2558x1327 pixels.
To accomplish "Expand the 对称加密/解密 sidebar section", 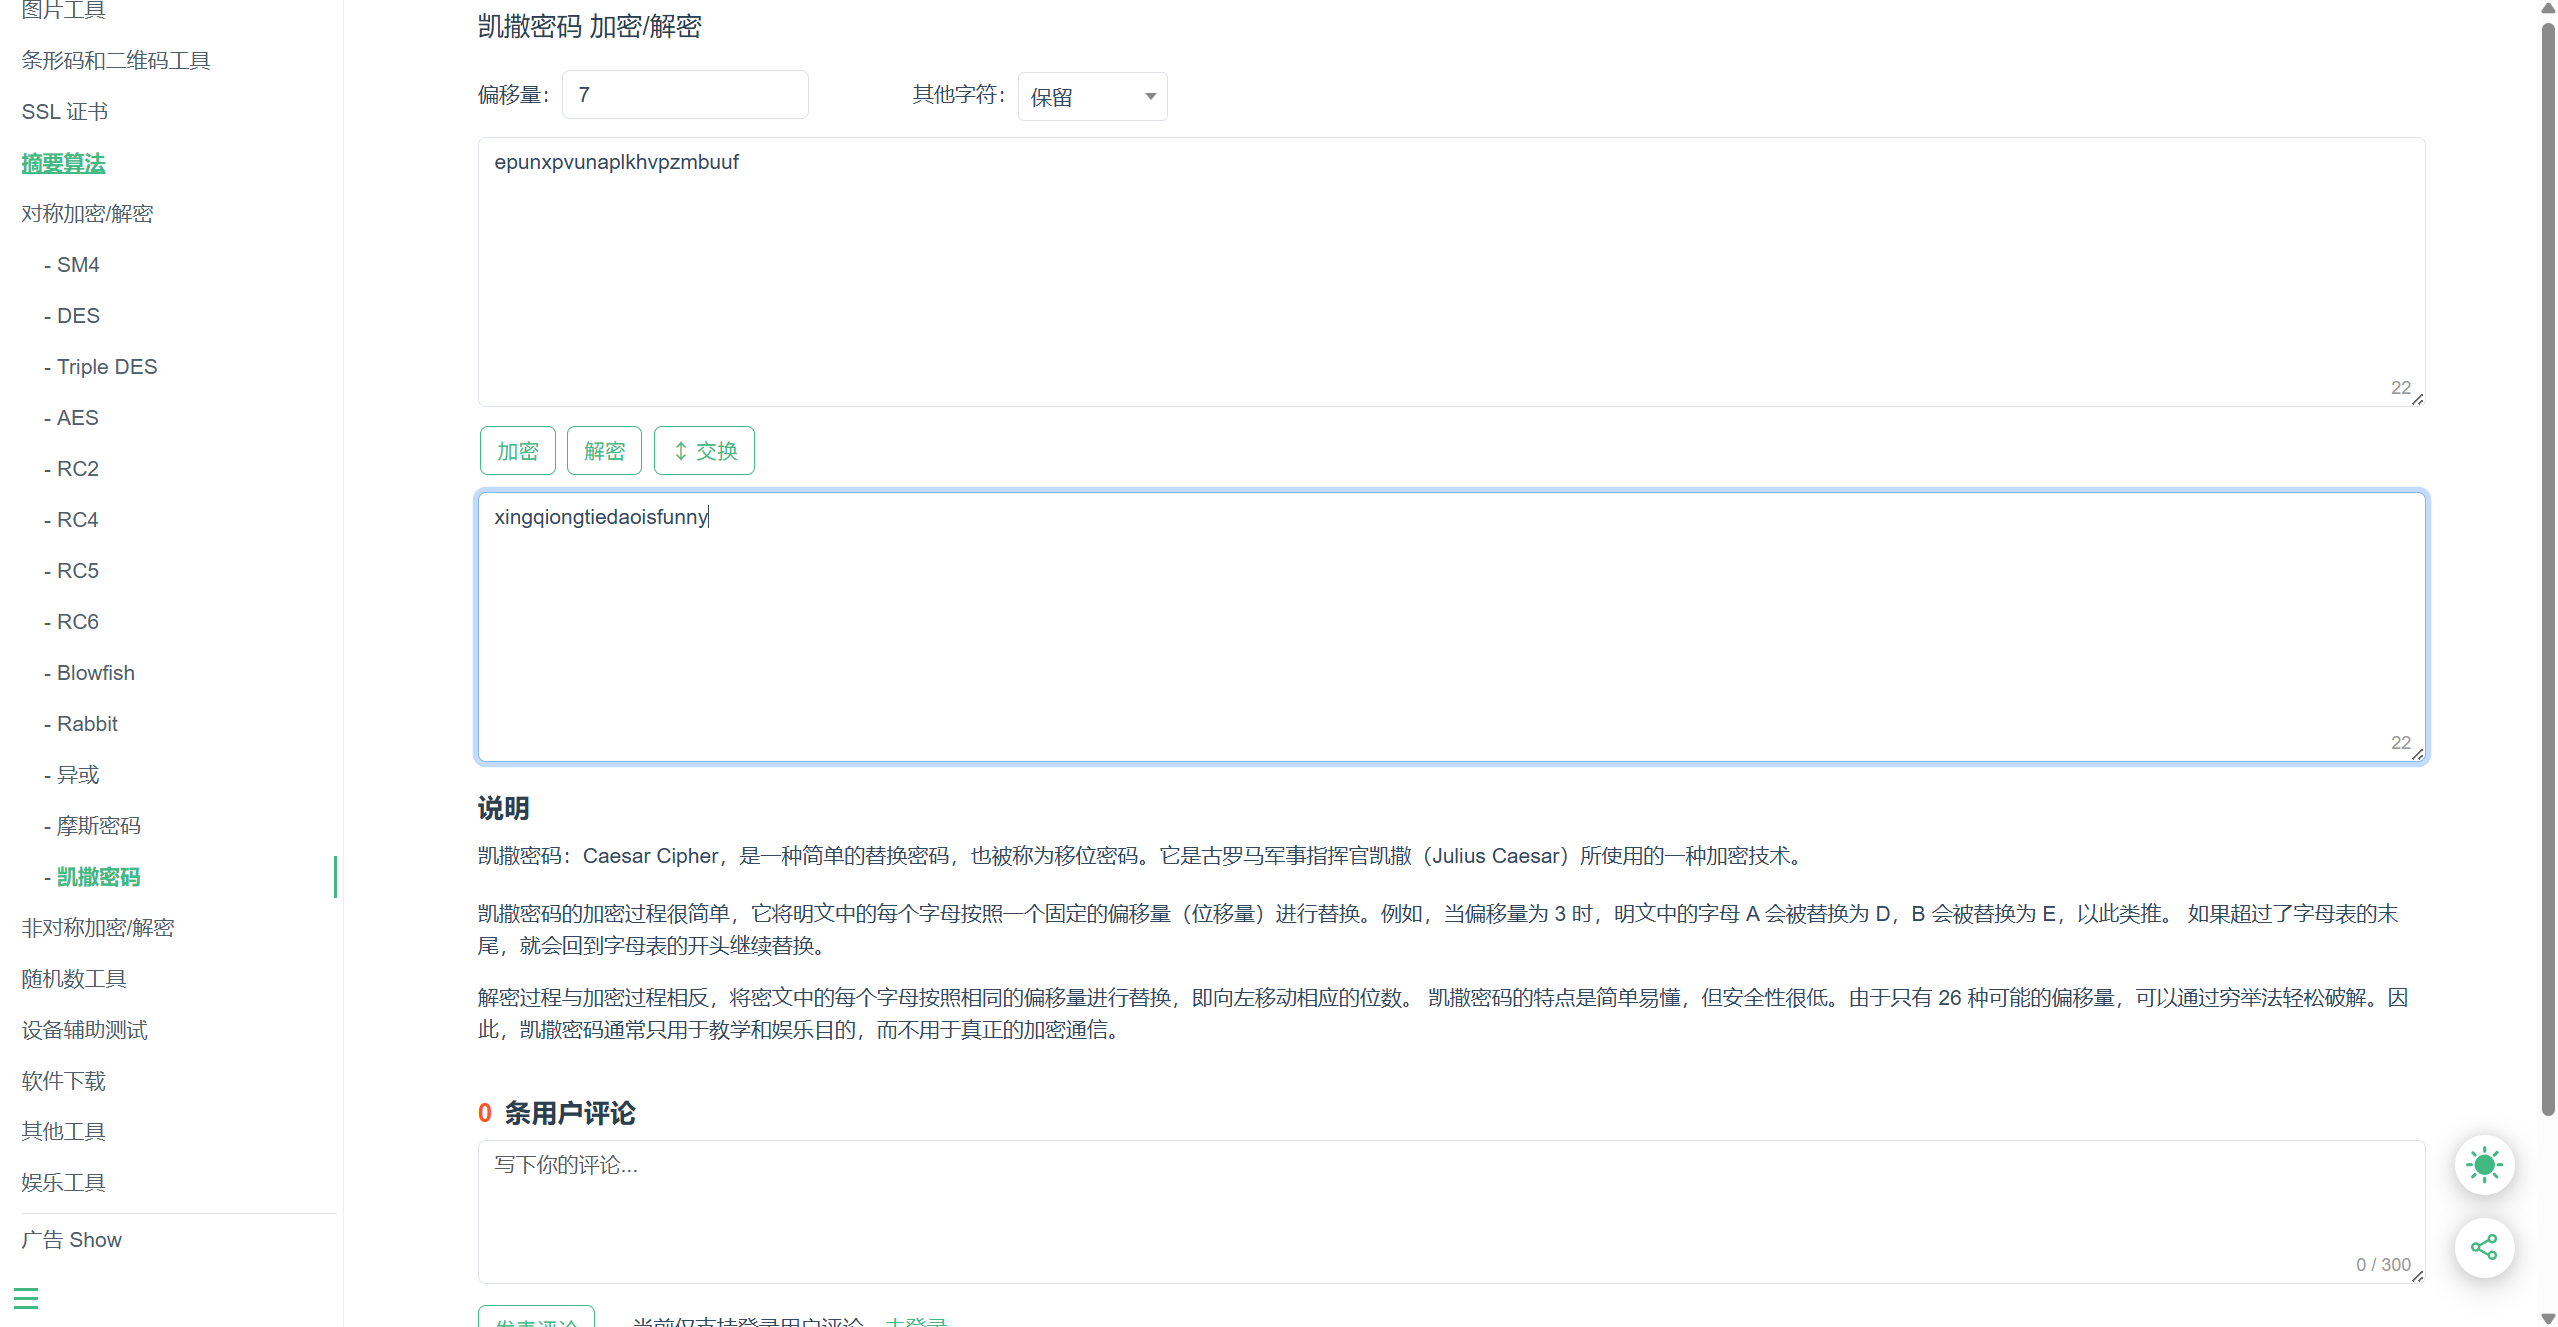I will point(87,213).
